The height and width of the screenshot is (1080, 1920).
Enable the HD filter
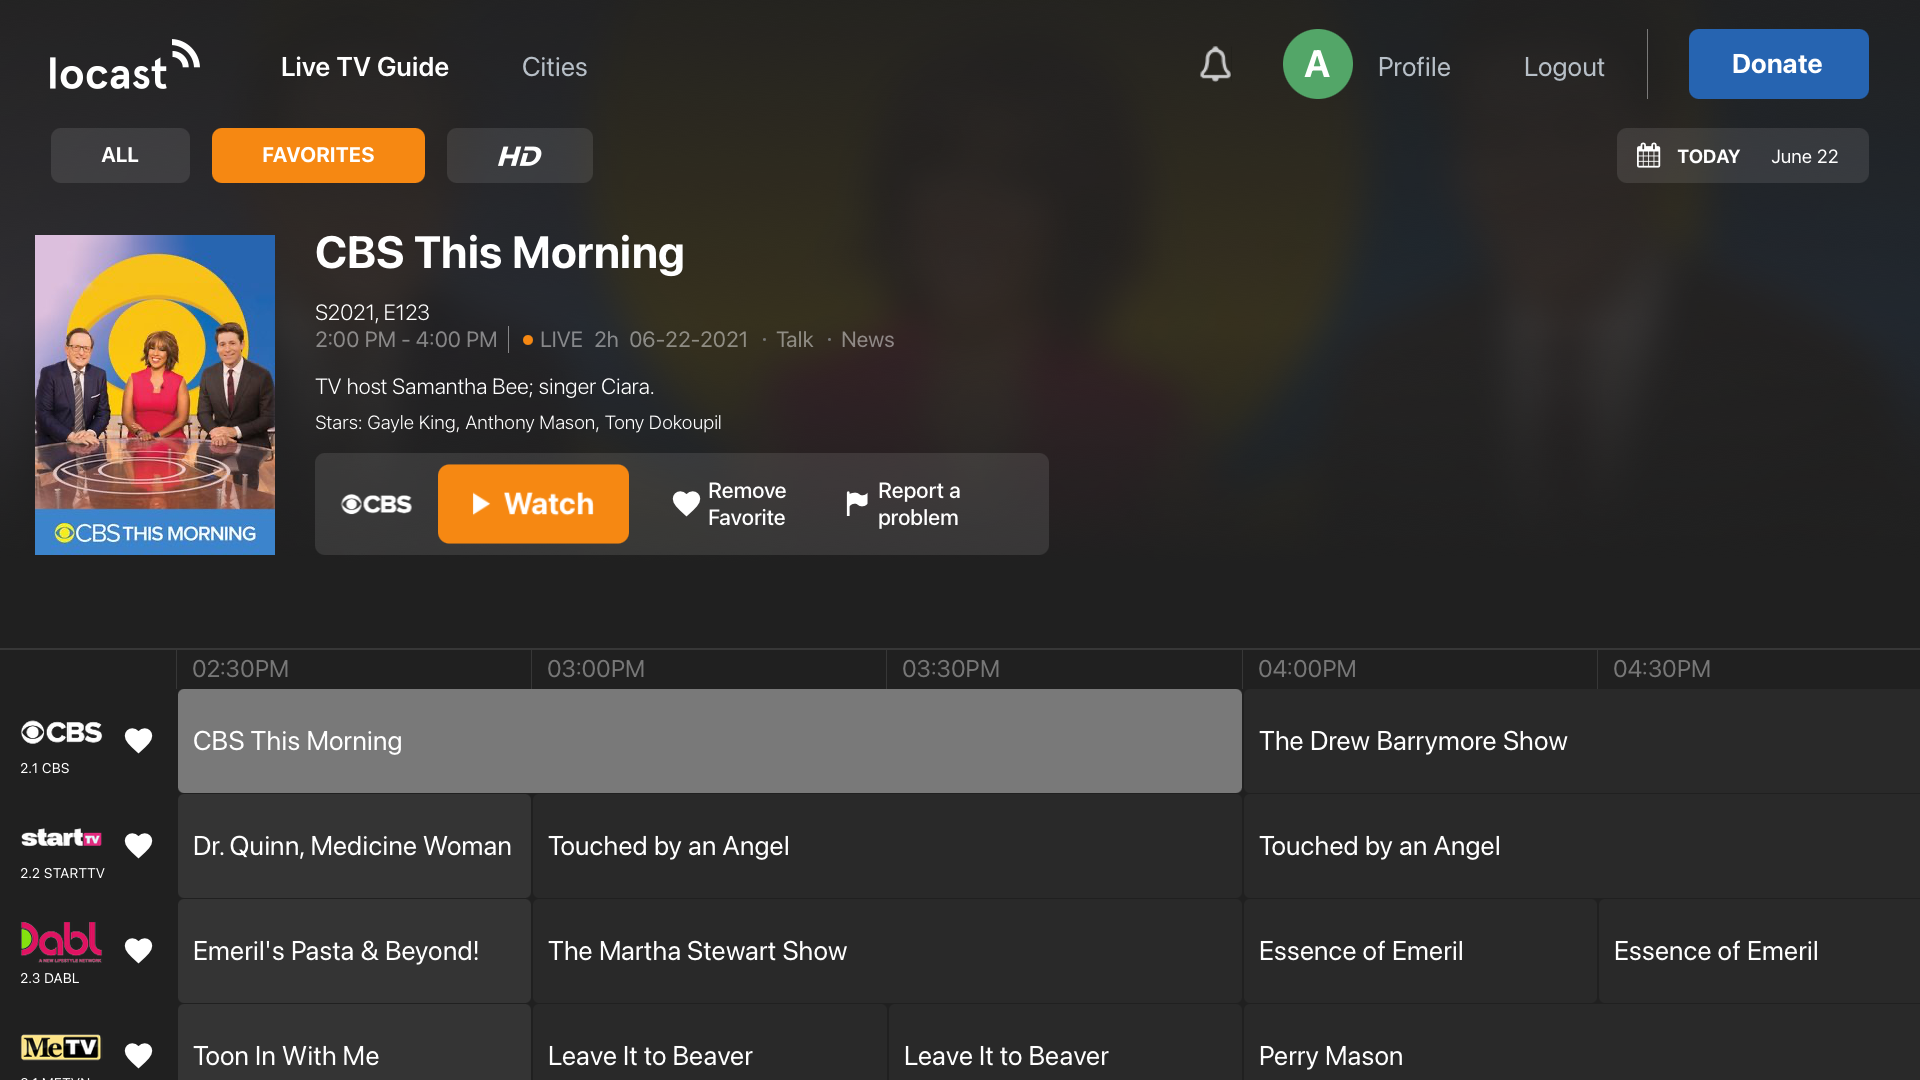[x=519, y=155]
